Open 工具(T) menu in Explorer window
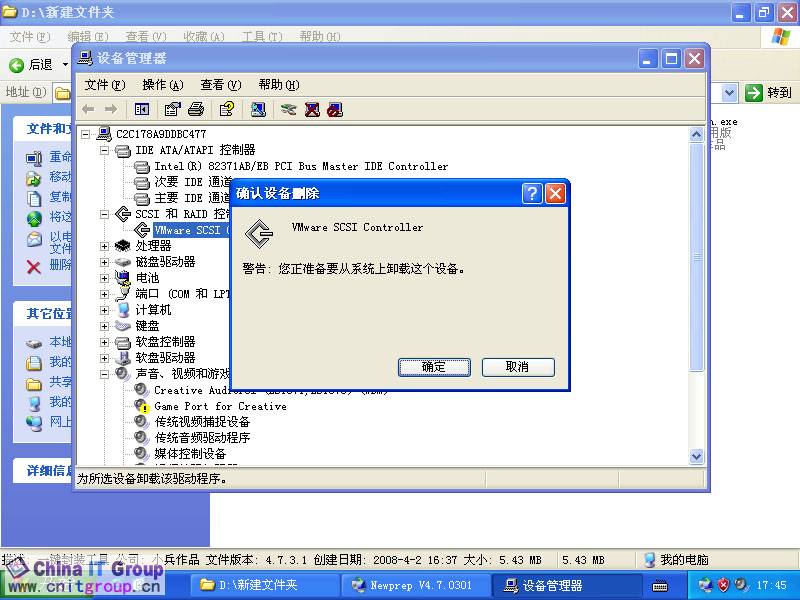Screen dimensions: 800x600 coord(262,37)
